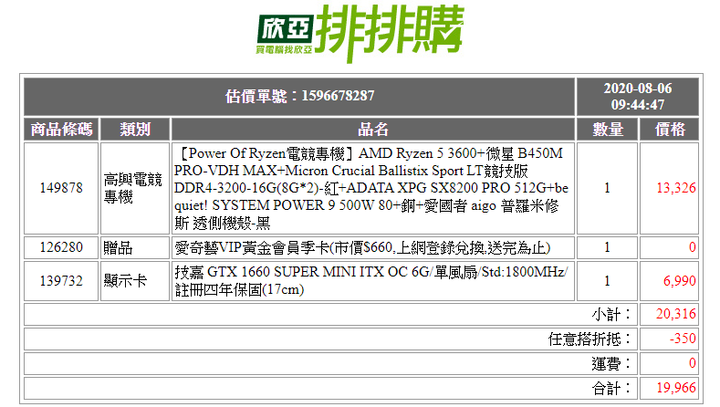Click the 任意搭折抵 label
Image resolution: width=720 pixels, height=407 pixels.
pyautogui.click(x=590, y=339)
